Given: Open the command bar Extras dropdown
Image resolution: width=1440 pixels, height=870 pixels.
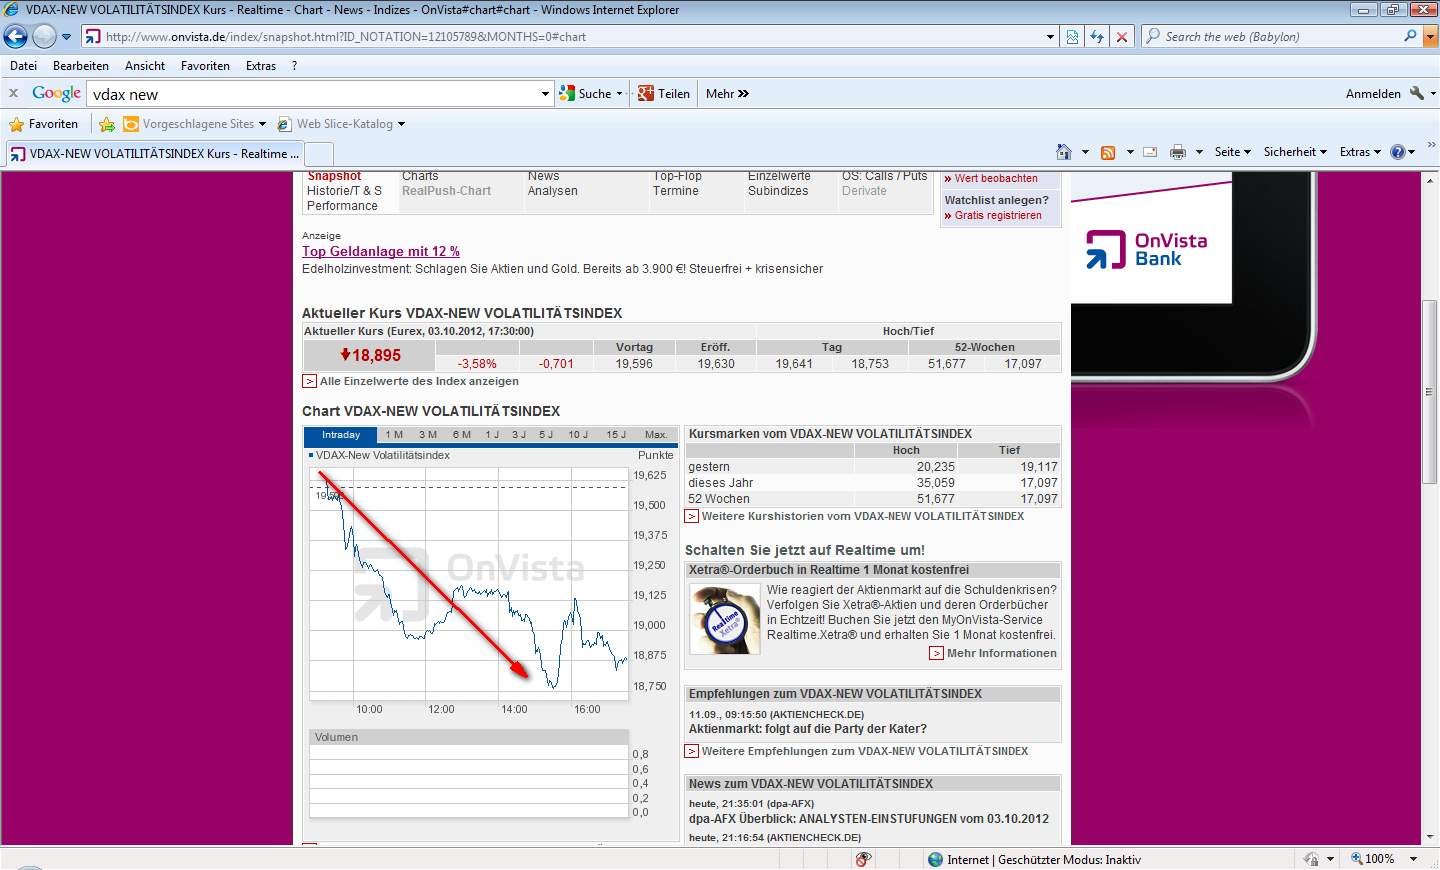Looking at the screenshot, I should click(x=1360, y=152).
